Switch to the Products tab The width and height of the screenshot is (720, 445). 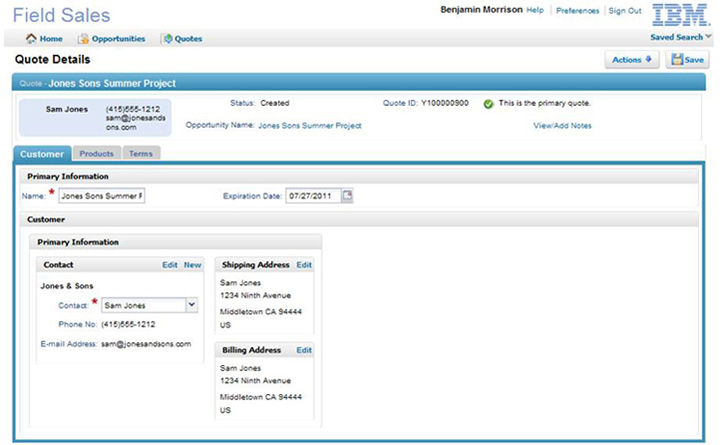click(96, 154)
